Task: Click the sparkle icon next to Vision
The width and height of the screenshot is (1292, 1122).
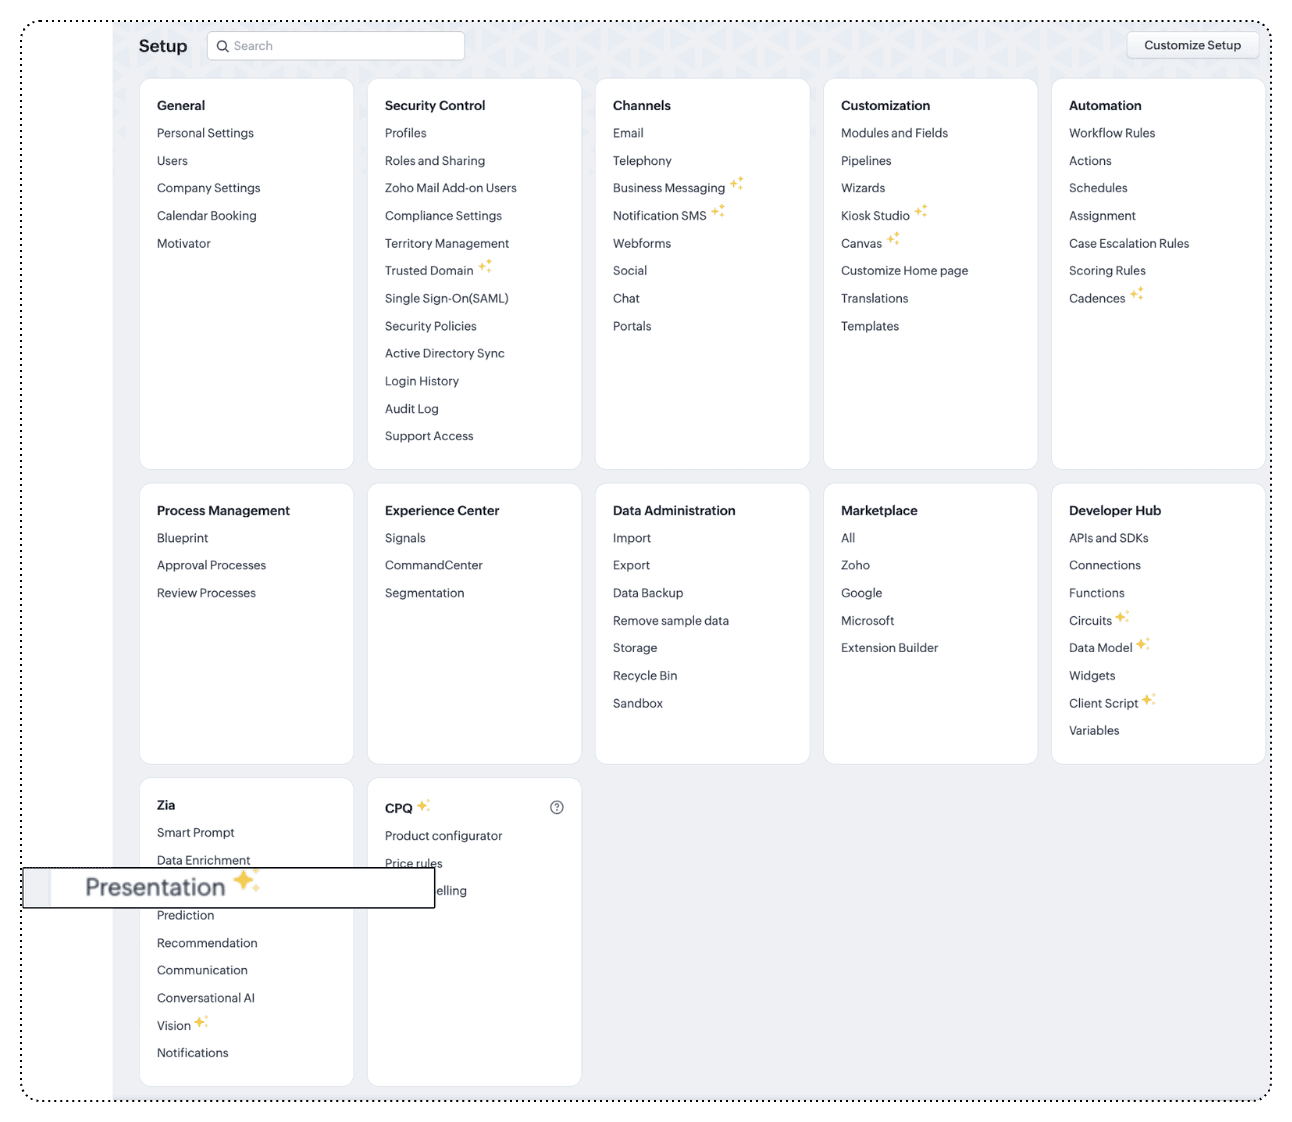Action: pyautogui.click(x=201, y=1022)
